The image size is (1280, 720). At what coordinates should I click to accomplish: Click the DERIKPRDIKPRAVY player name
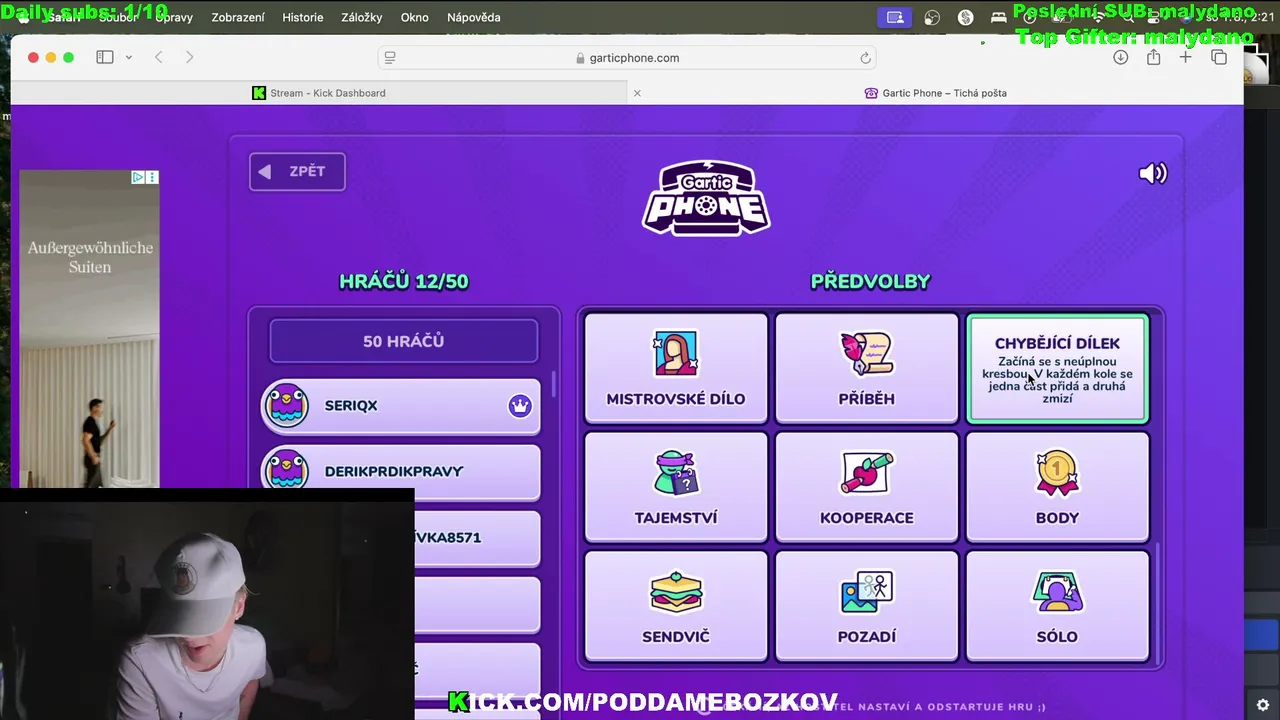coord(394,471)
